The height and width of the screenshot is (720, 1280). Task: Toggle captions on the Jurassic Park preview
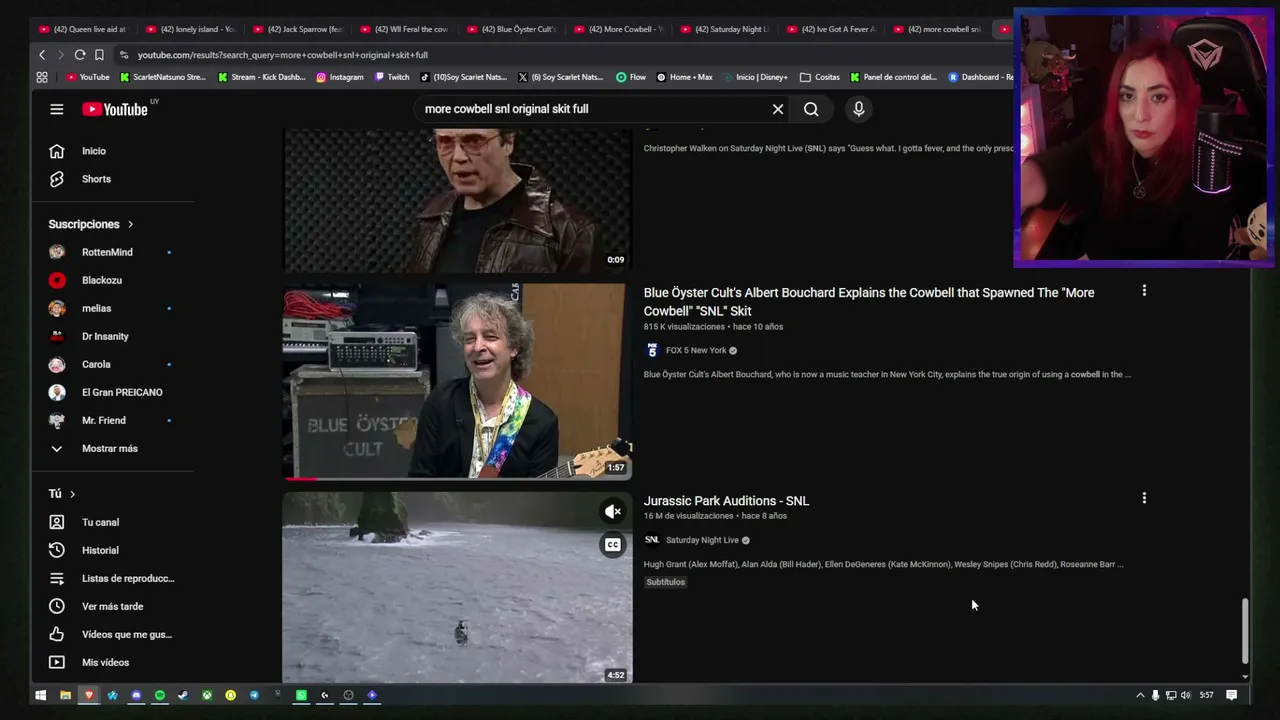tap(613, 545)
